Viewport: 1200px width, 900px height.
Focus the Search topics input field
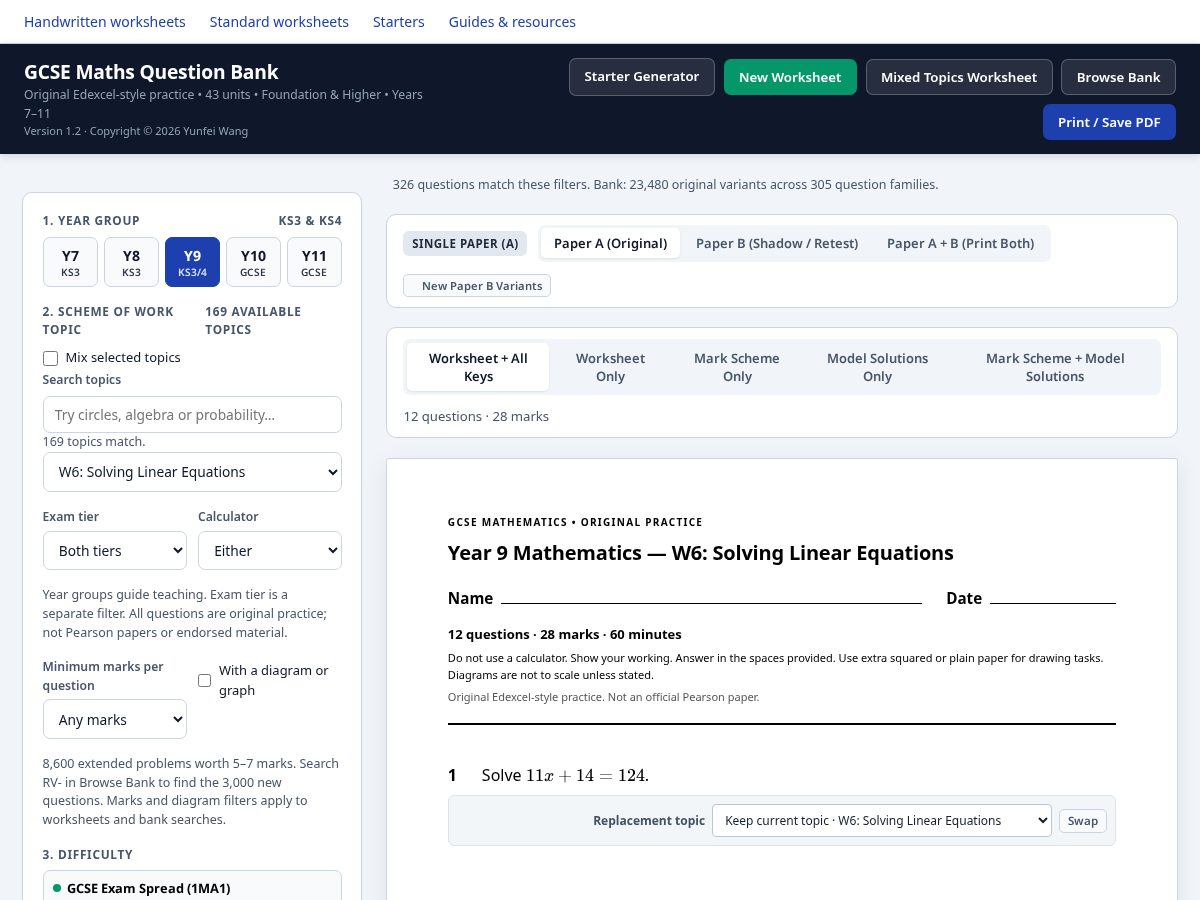point(192,414)
